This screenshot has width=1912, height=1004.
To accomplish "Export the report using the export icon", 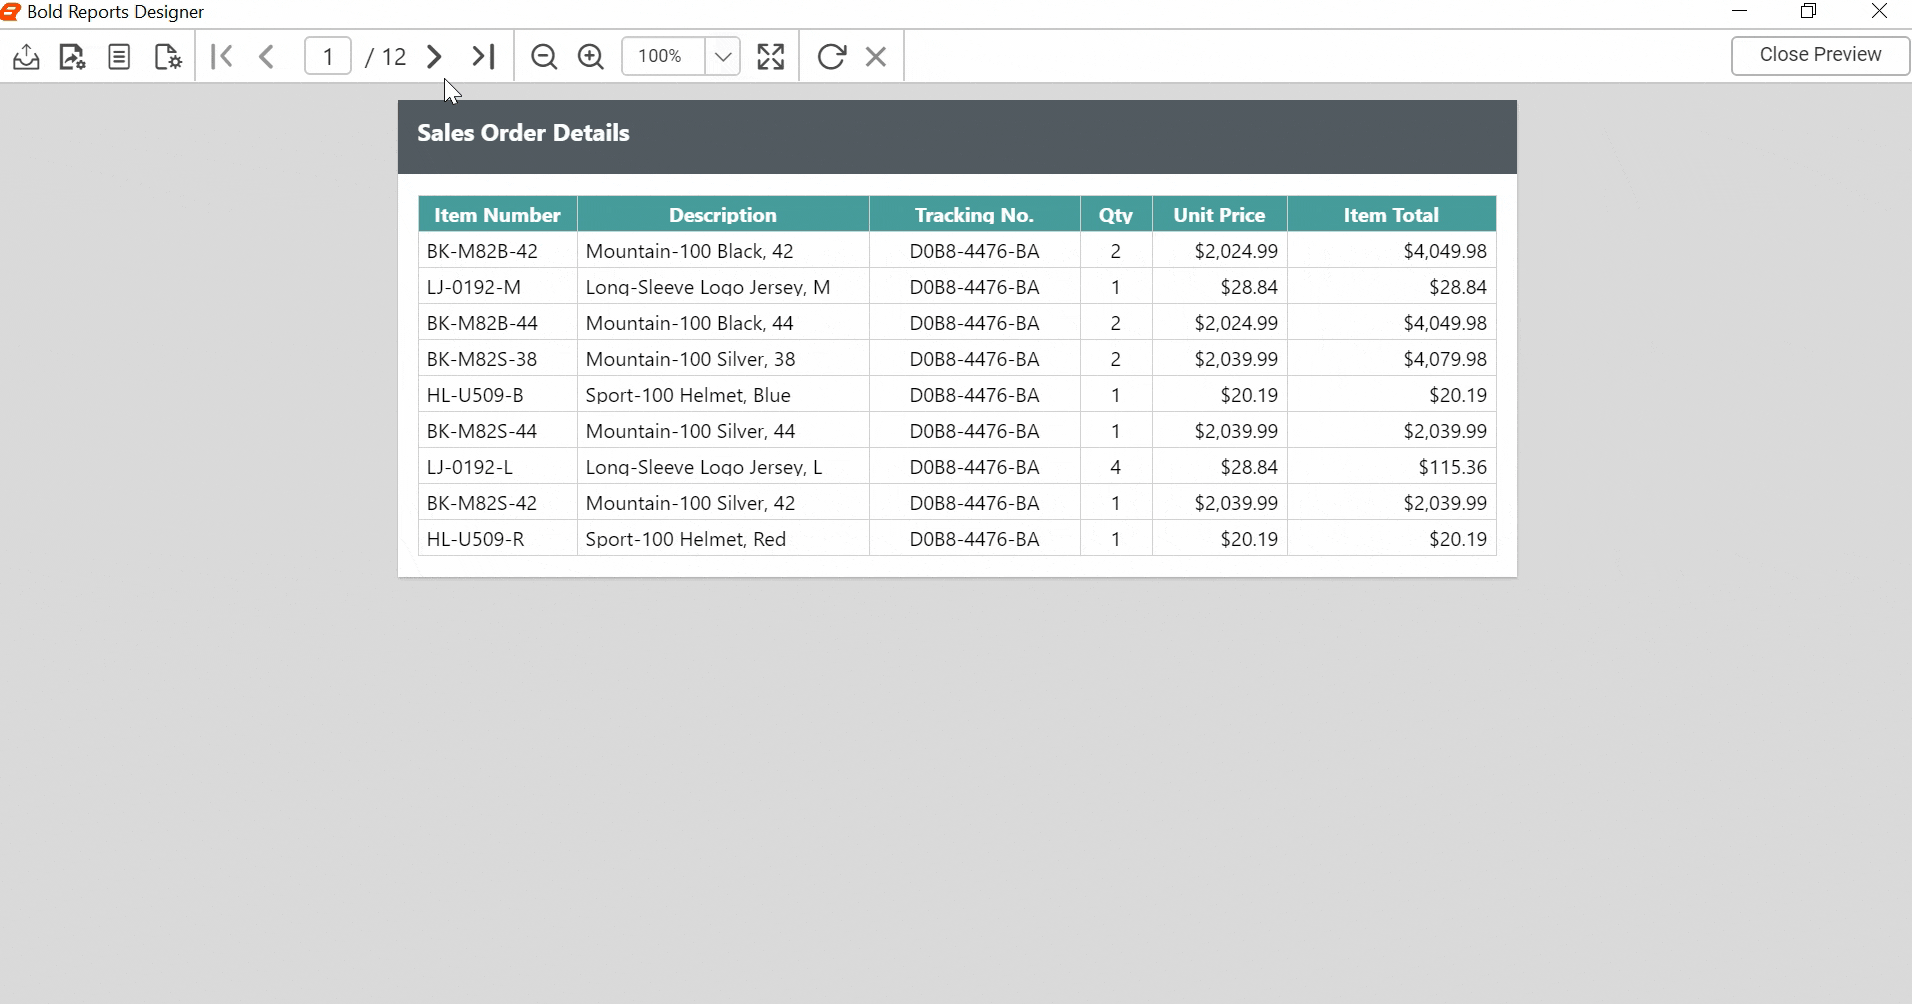I will (25, 56).
